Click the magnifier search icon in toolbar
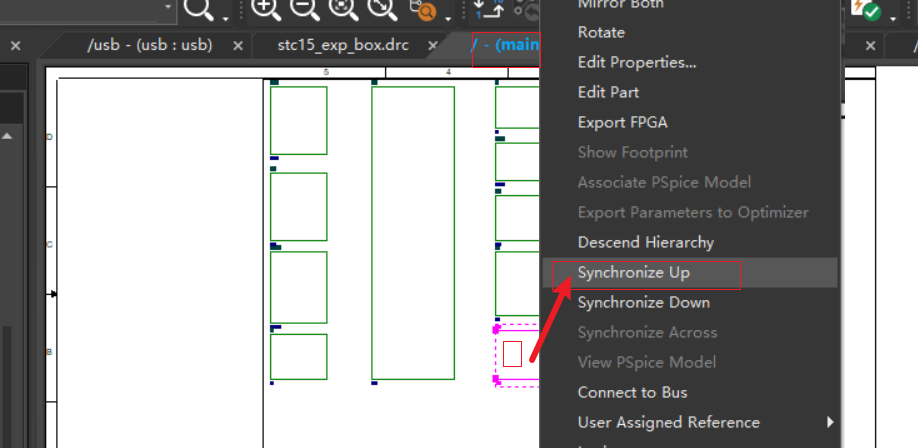Viewport: 918px width, 448px height. pos(198,9)
